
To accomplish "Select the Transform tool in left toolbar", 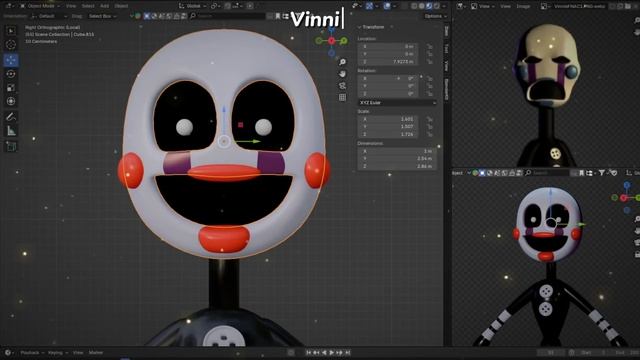I will (11, 101).
